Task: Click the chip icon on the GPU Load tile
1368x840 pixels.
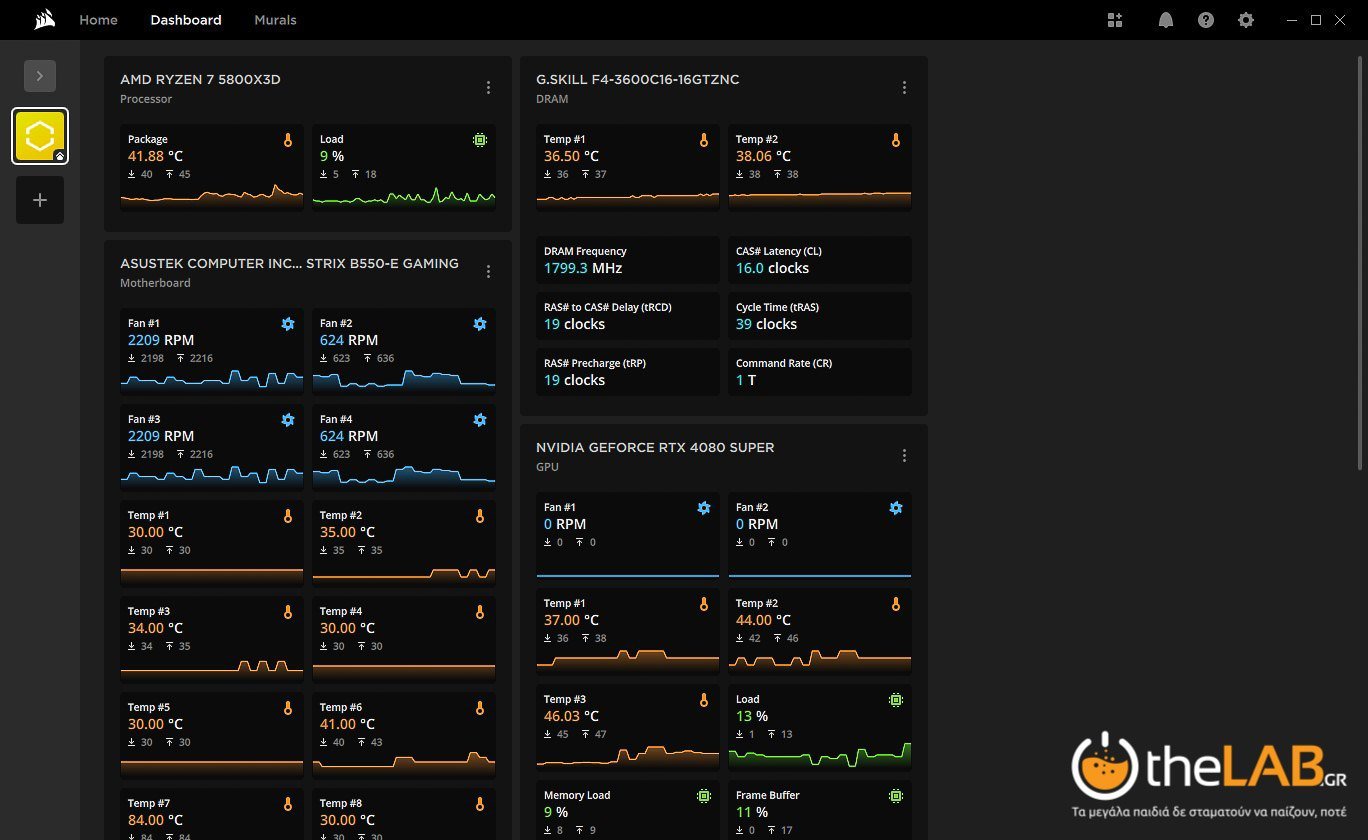Action: pyautogui.click(x=896, y=700)
